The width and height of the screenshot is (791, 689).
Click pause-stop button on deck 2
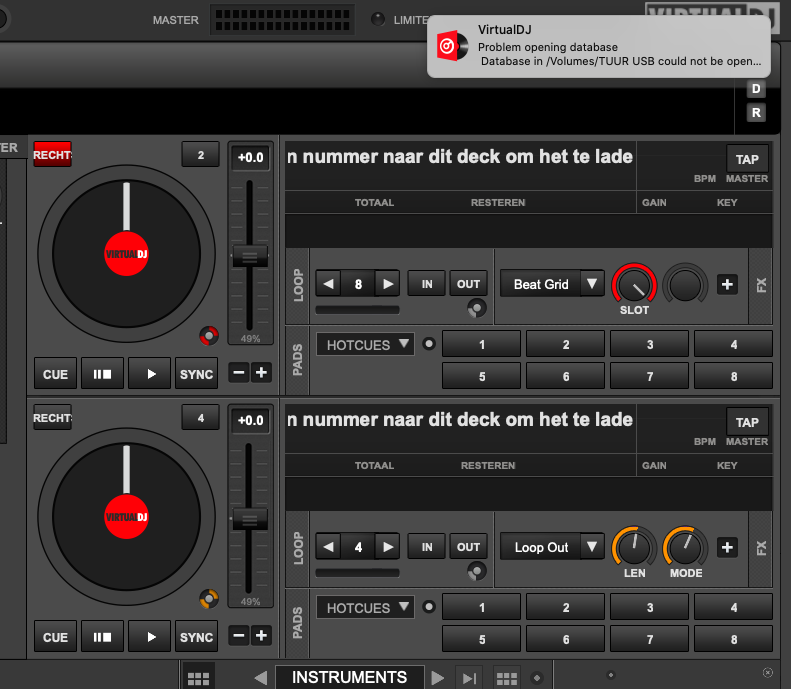(102, 374)
